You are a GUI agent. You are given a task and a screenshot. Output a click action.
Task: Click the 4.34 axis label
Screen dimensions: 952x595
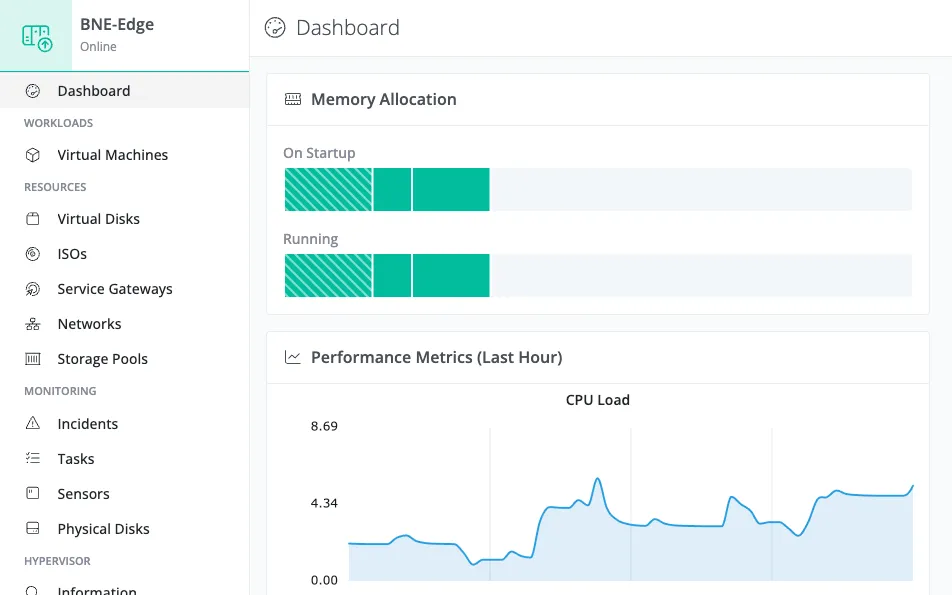point(324,503)
